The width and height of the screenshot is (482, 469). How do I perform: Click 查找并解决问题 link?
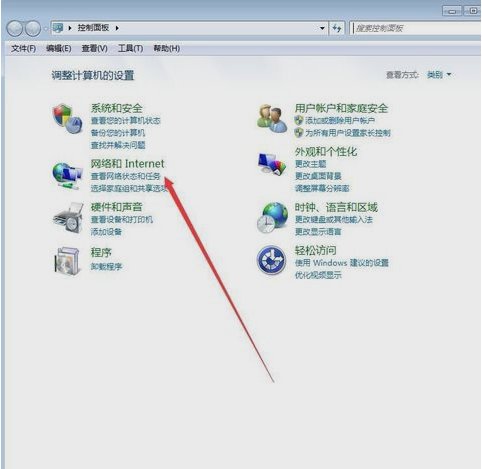pos(118,145)
